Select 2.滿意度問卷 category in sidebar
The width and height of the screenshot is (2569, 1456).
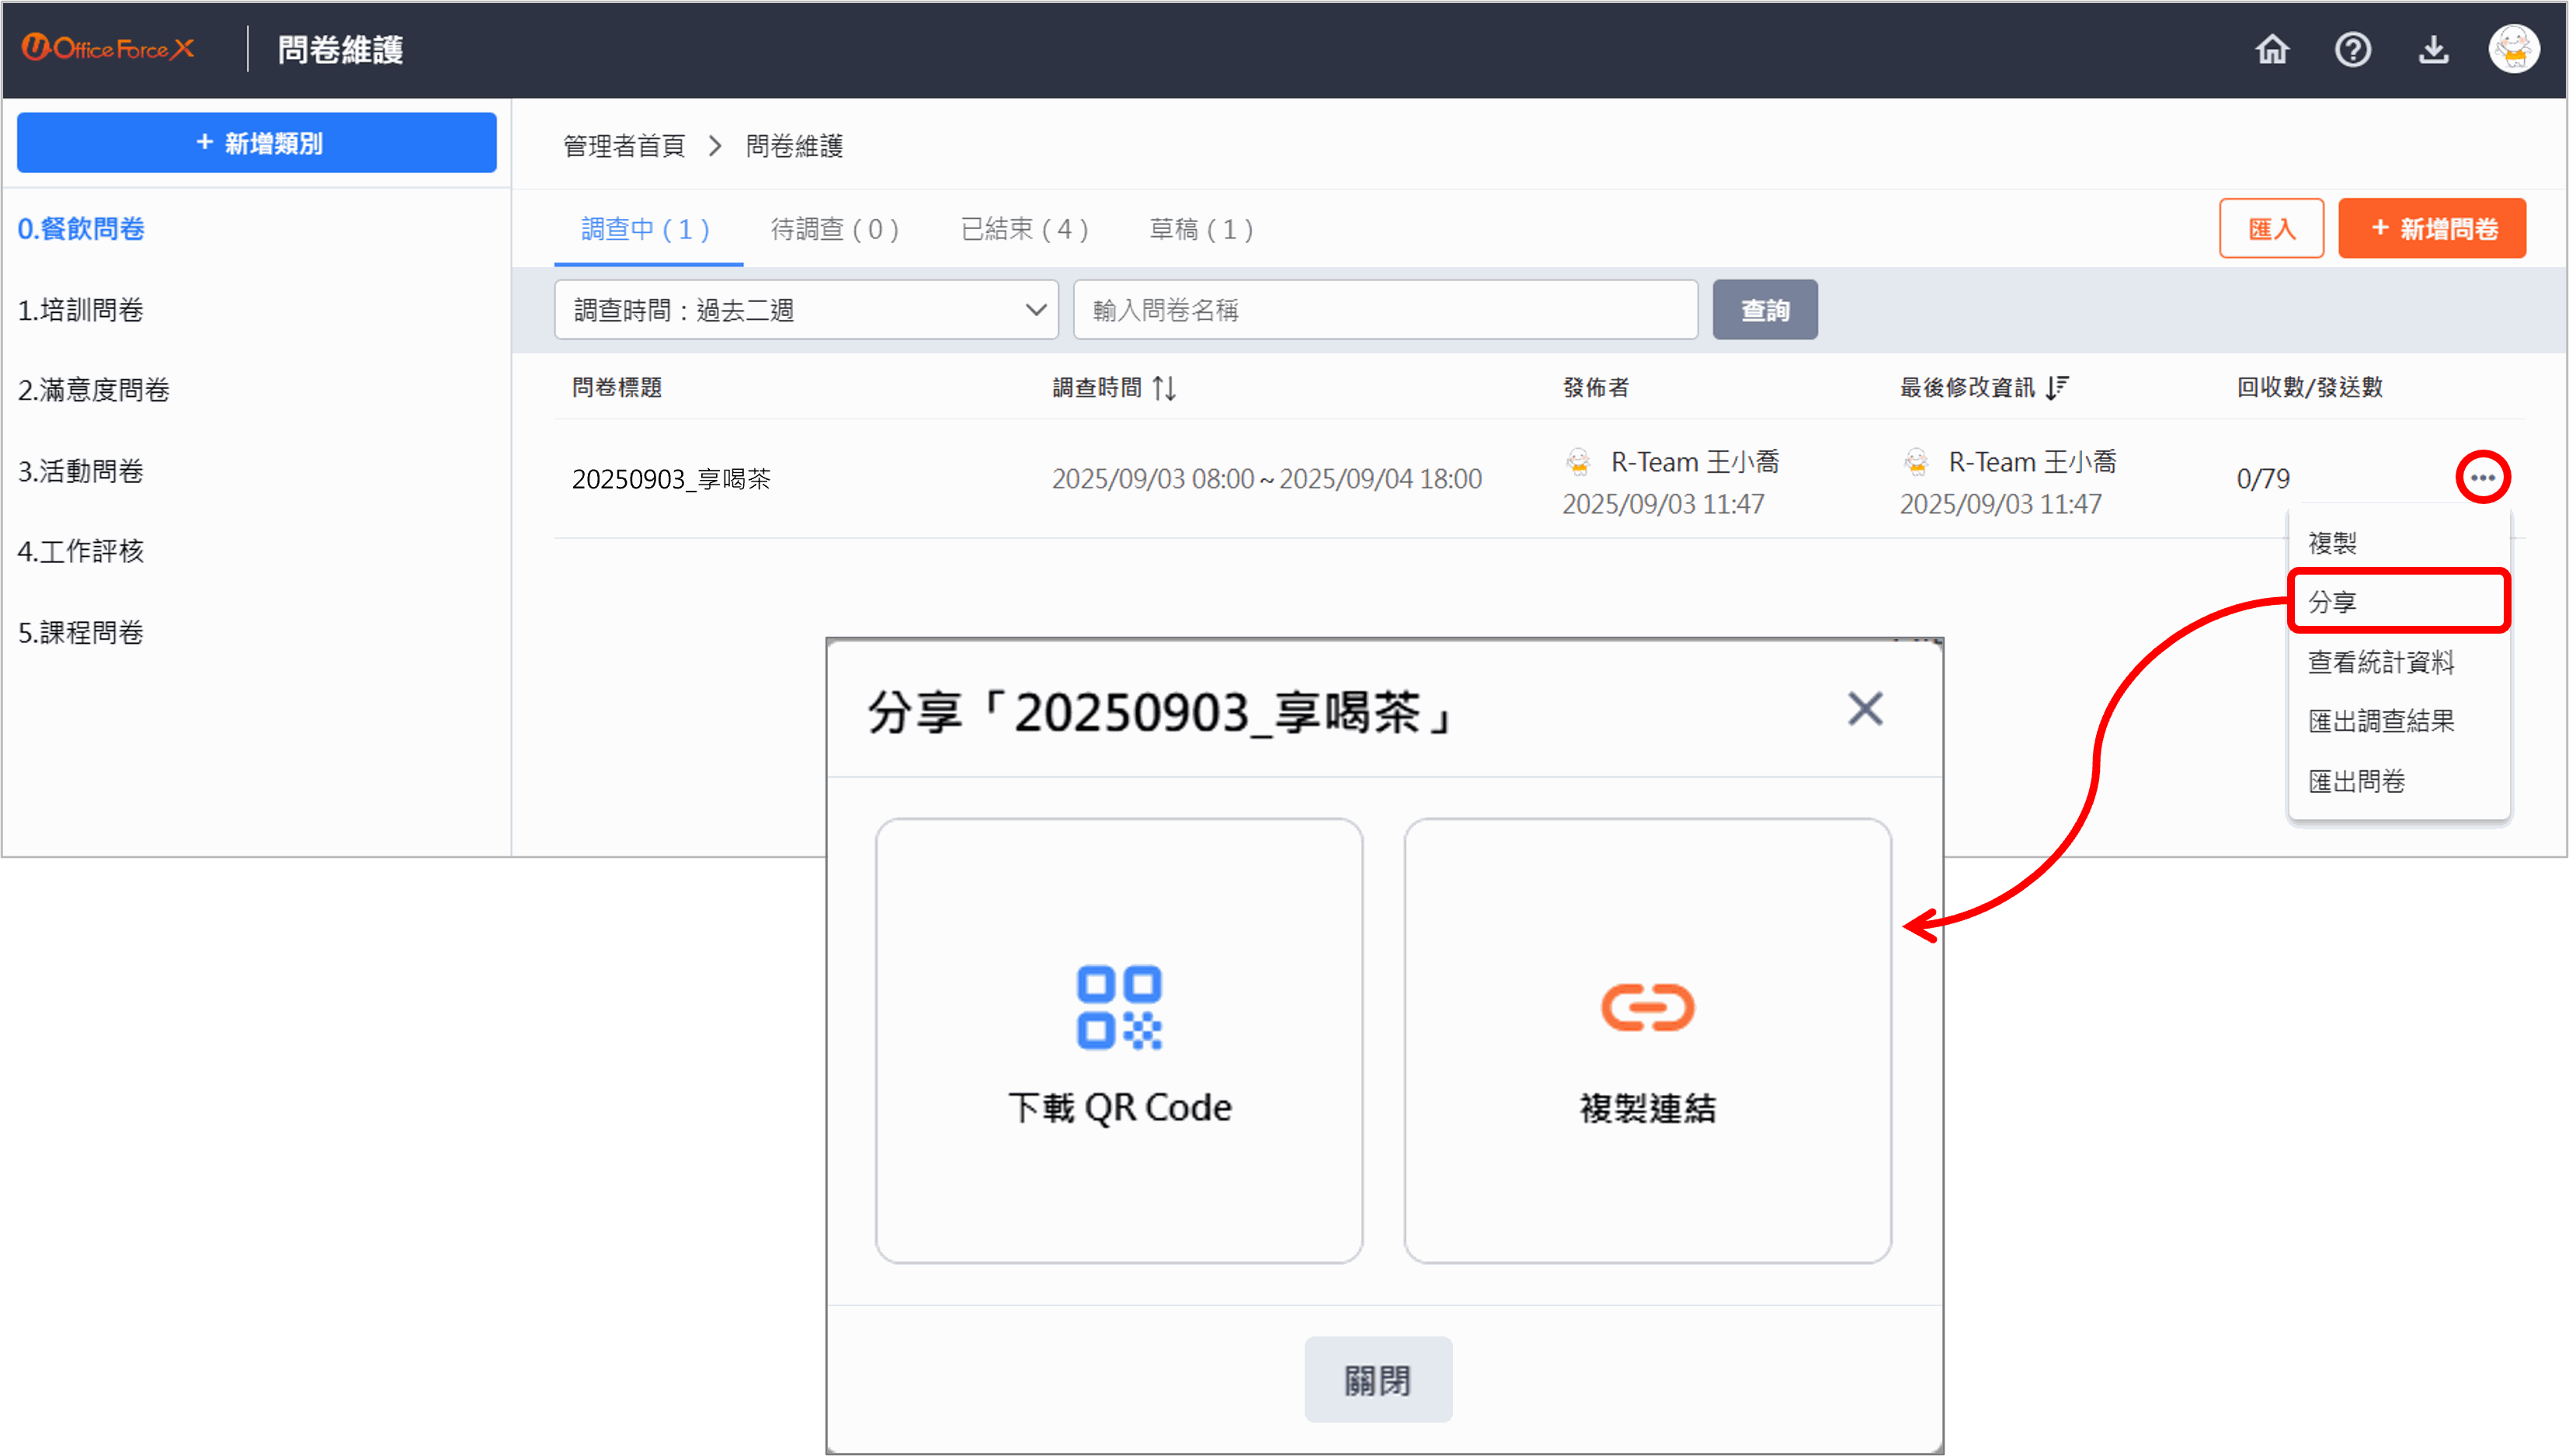tap(94, 390)
